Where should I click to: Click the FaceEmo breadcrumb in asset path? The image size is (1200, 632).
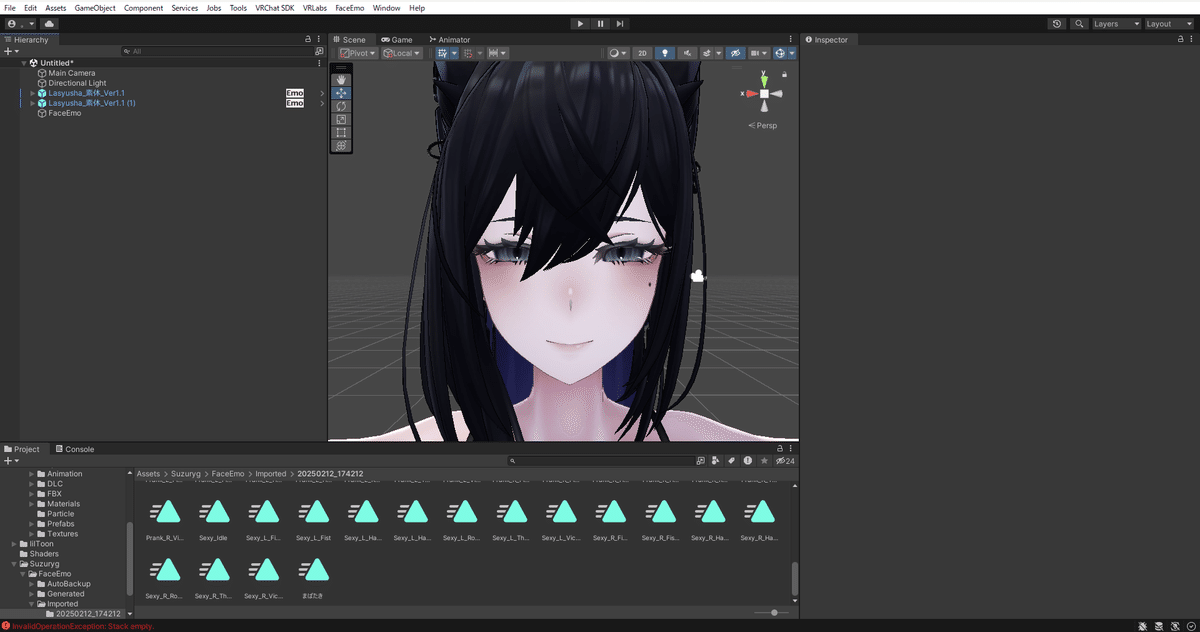(x=228, y=474)
